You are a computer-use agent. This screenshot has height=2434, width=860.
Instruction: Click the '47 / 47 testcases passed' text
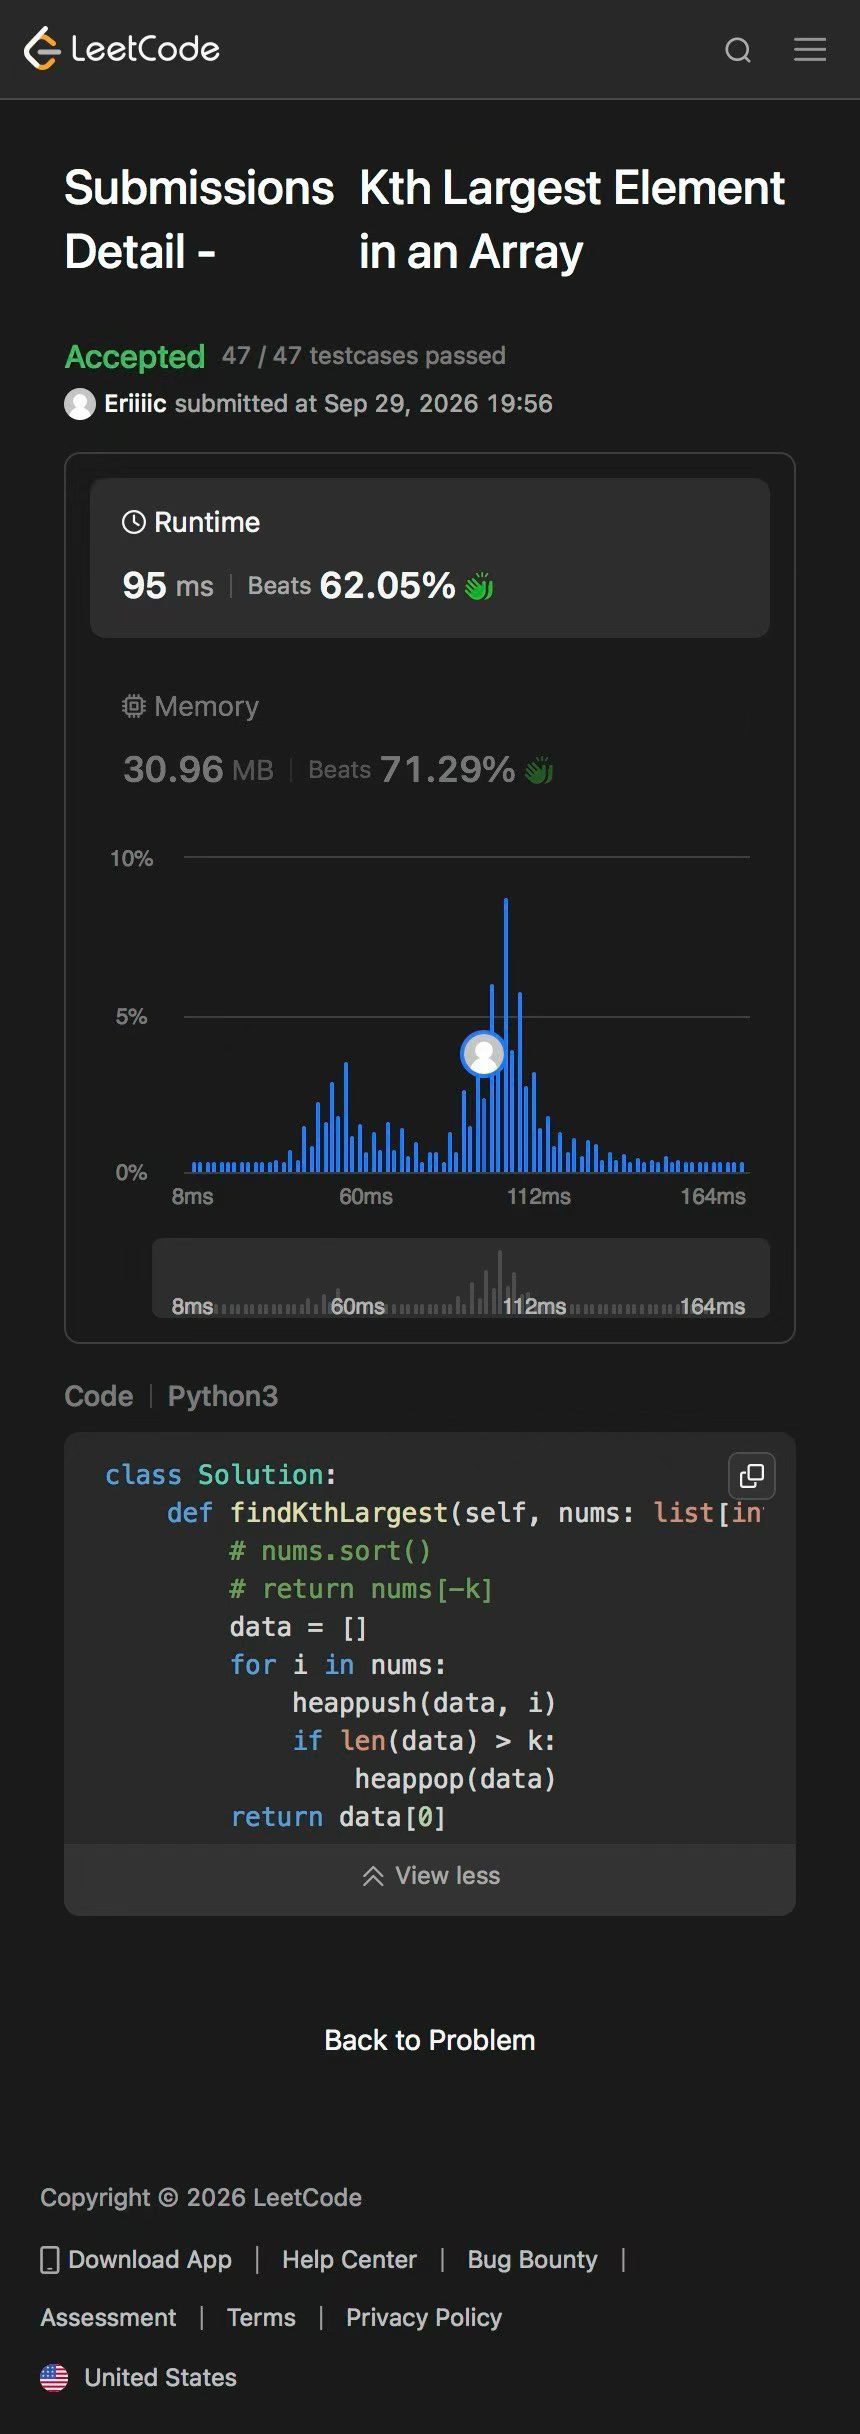tap(364, 356)
